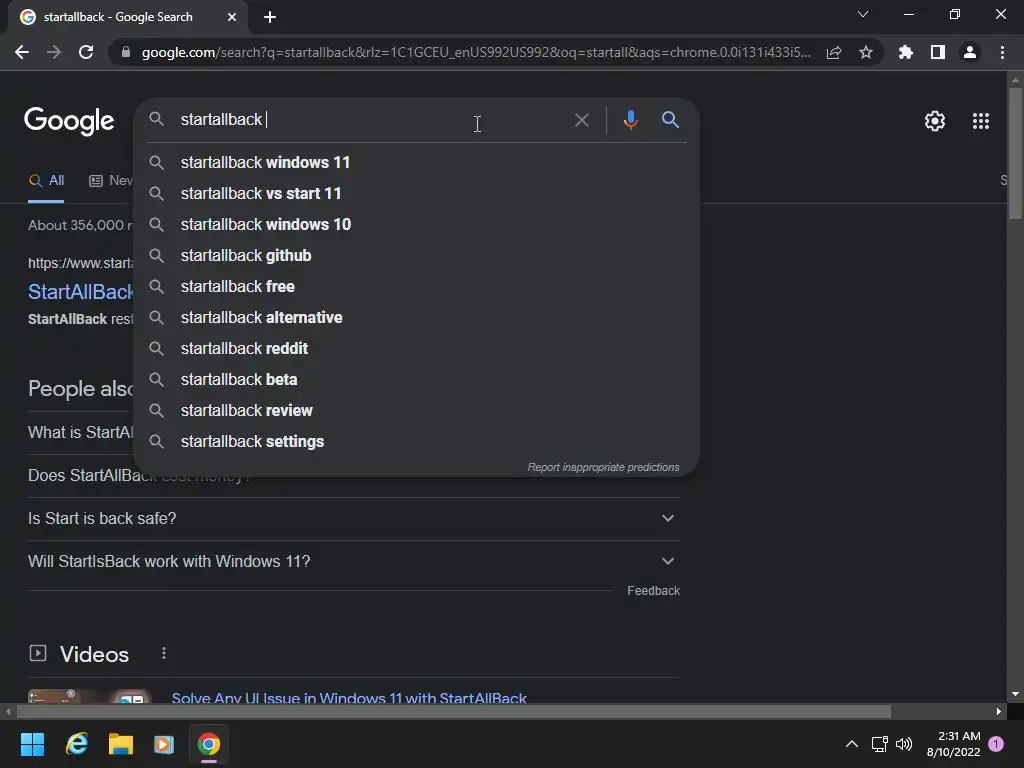Image resolution: width=1024 pixels, height=768 pixels.
Task: Click the vertical scrollbar thumb
Action: click(x=1015, y=153)
